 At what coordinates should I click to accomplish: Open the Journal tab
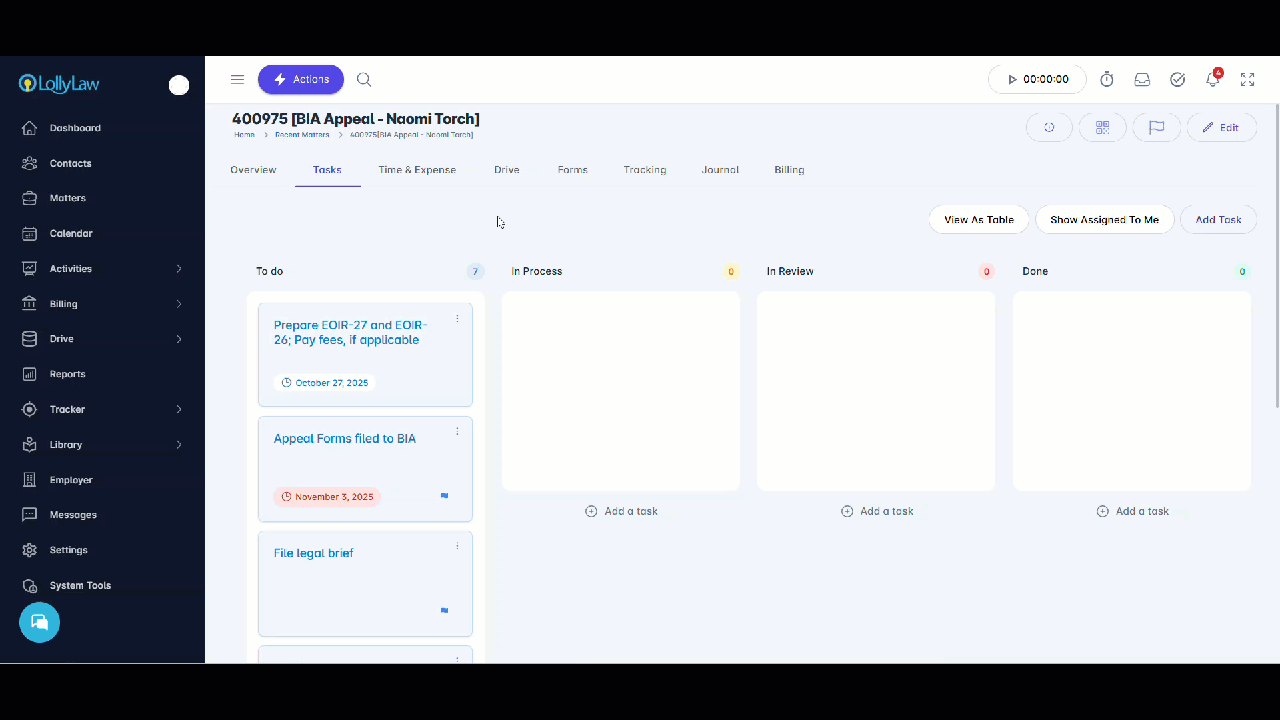(720, 170)
